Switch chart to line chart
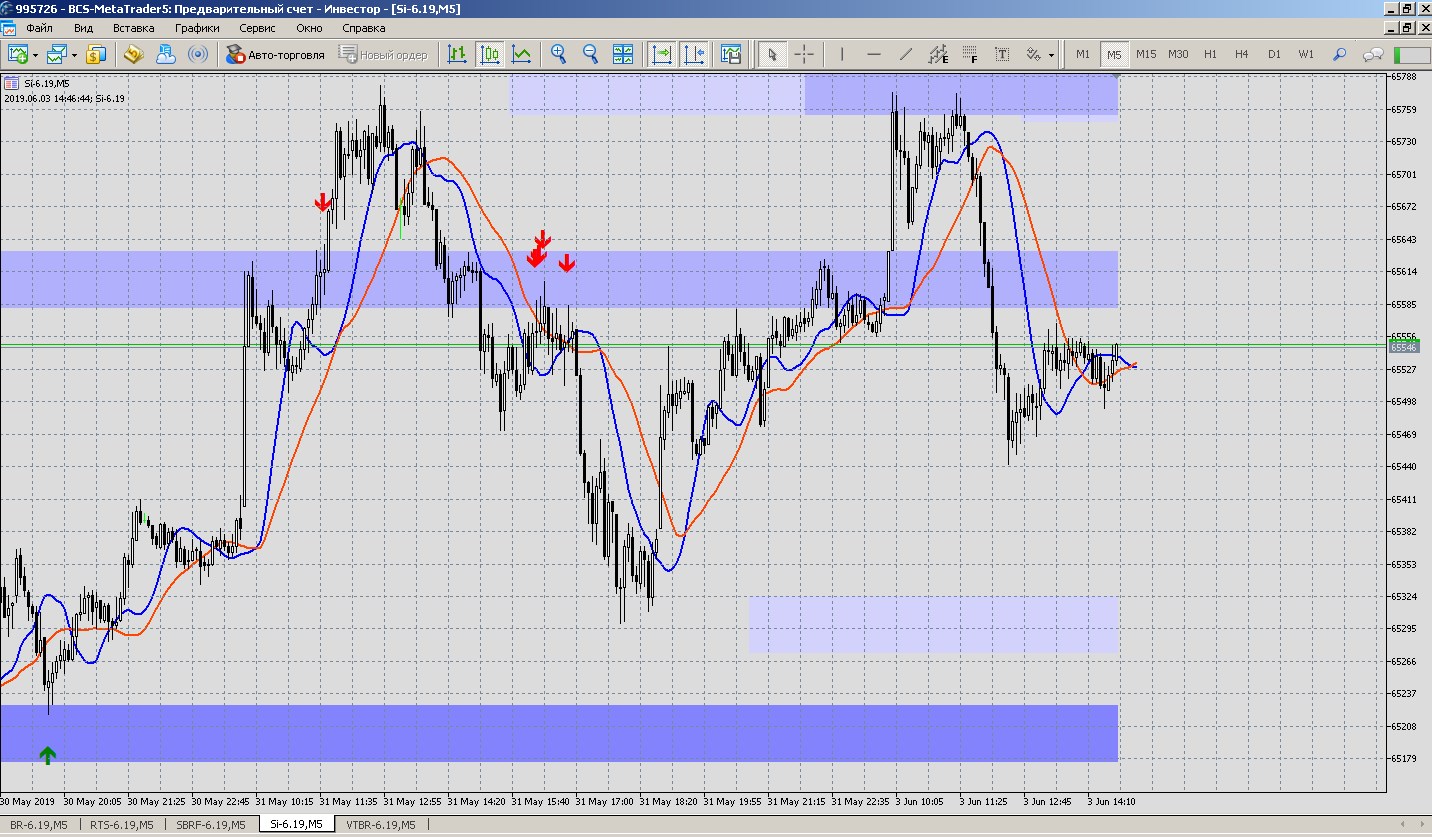 [x=522, y=54]
